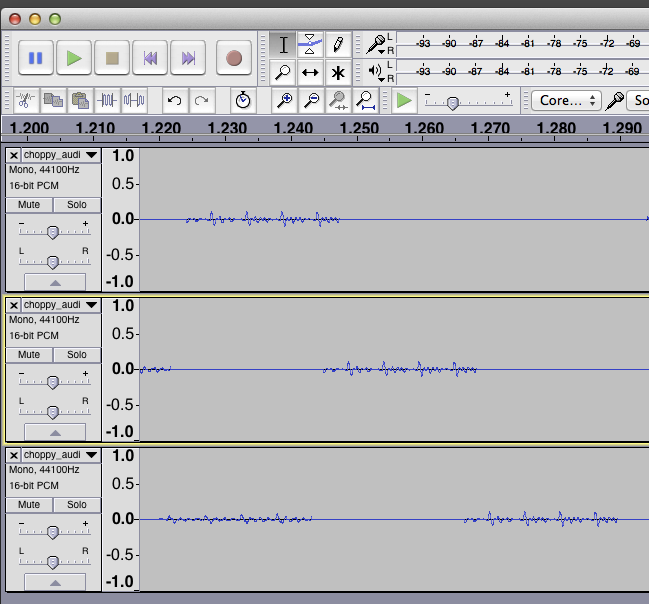649x604 pixels.
Task: Solo the third track
Action: pos(77,505)
